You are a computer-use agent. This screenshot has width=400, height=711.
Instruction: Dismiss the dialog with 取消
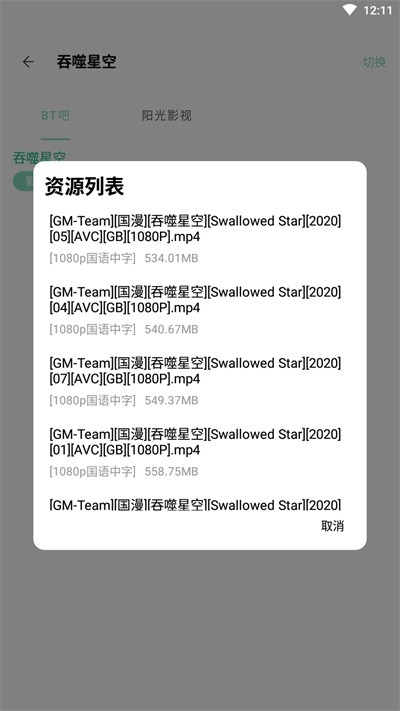(332, 526)
